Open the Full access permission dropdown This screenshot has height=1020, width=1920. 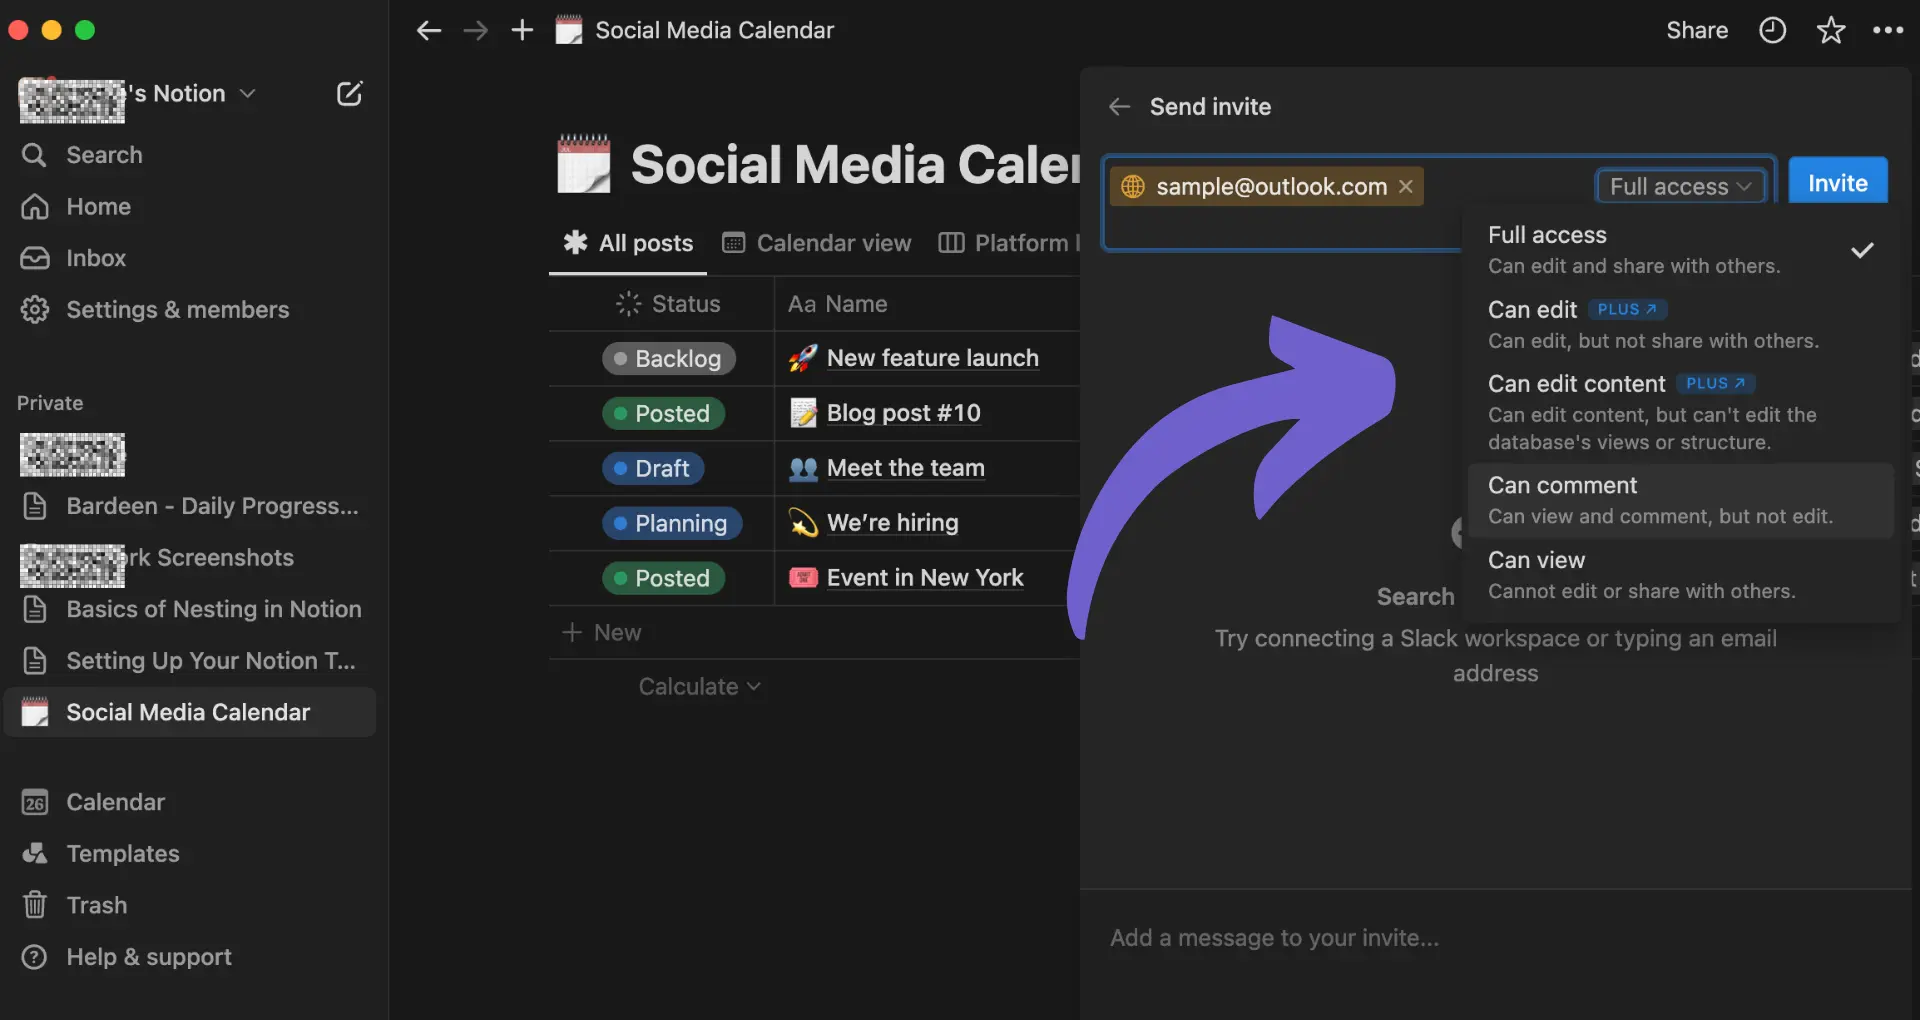click(x=1680, y=187)
